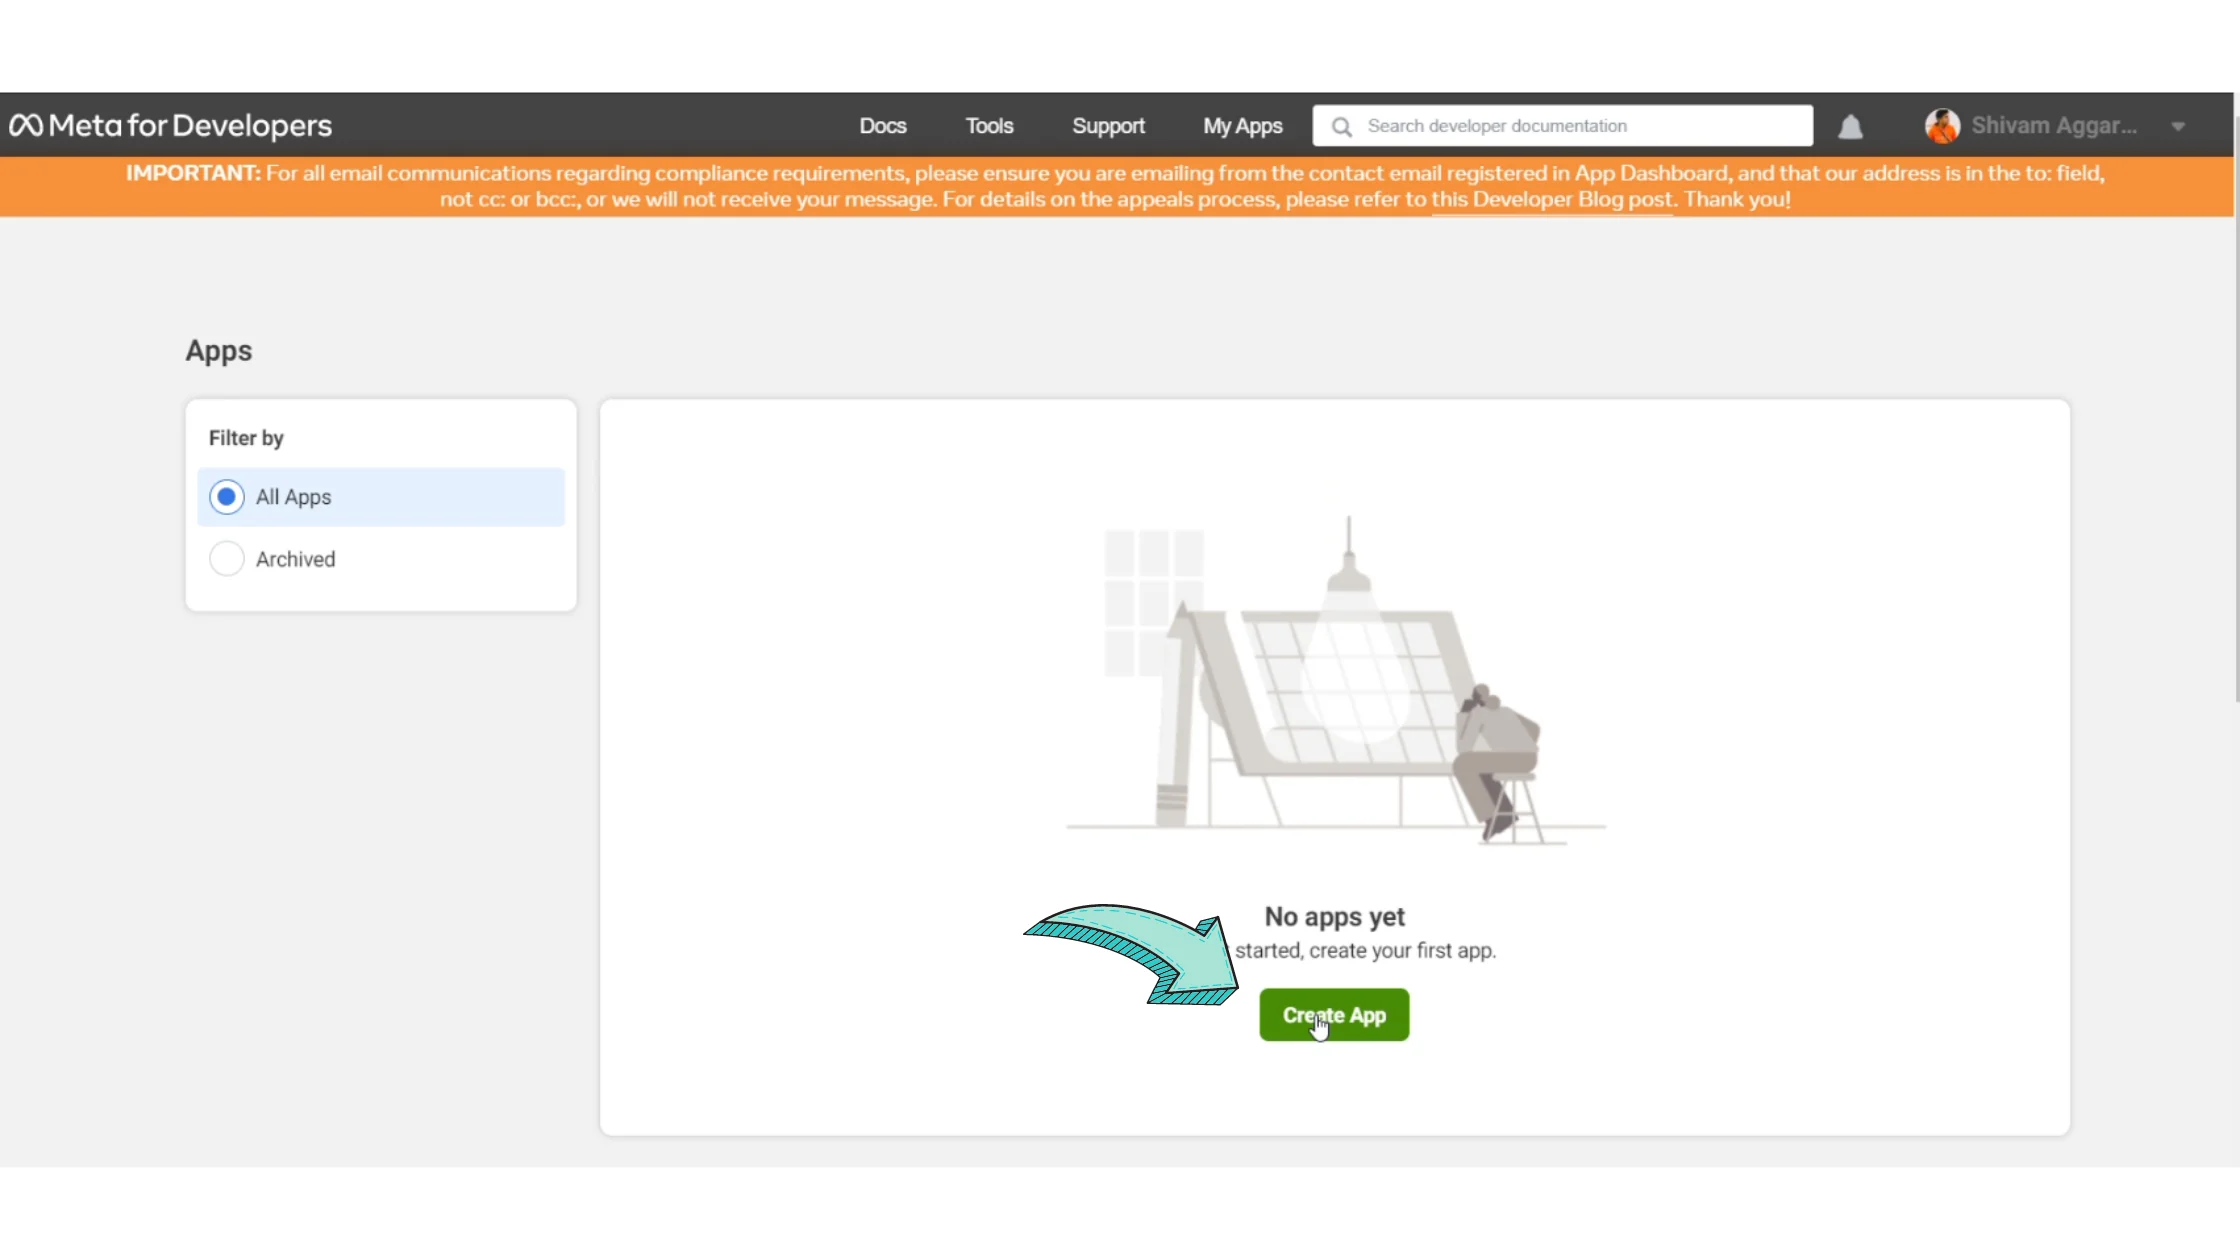Click the Meta for Developers title text
Viewport: 2240px width, 1260px height.
(190, 126)
